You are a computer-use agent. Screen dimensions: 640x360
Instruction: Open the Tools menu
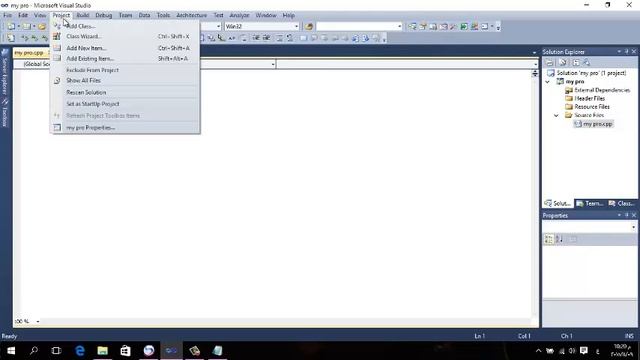coord(163,15)
